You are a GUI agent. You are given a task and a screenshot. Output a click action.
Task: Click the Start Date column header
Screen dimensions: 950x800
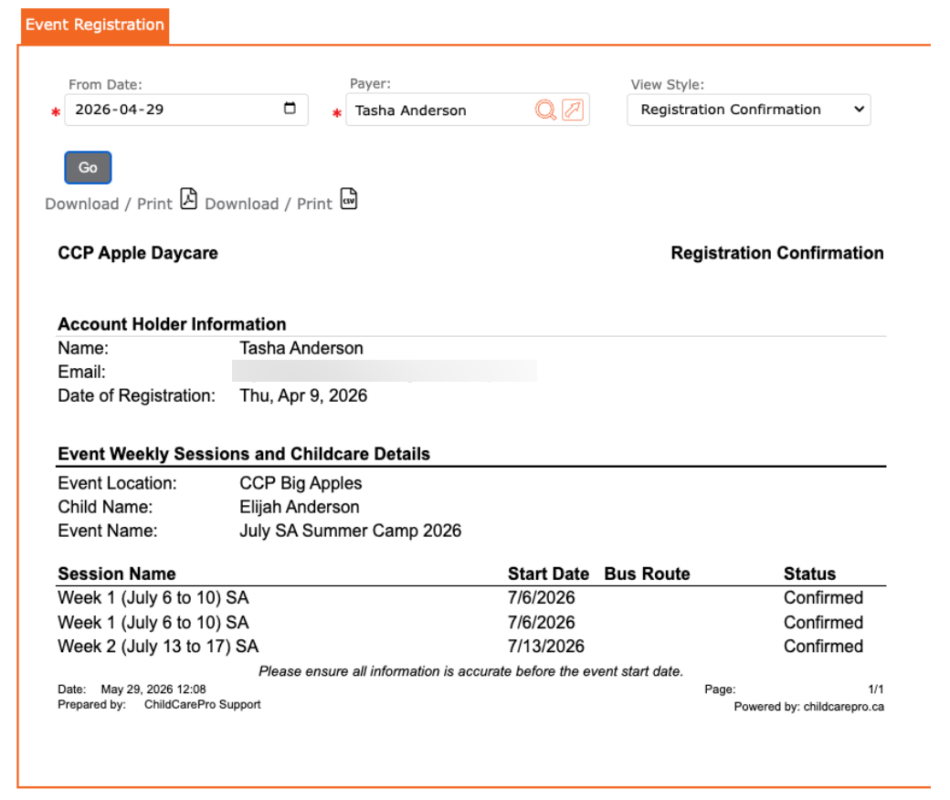coord(548,574)
